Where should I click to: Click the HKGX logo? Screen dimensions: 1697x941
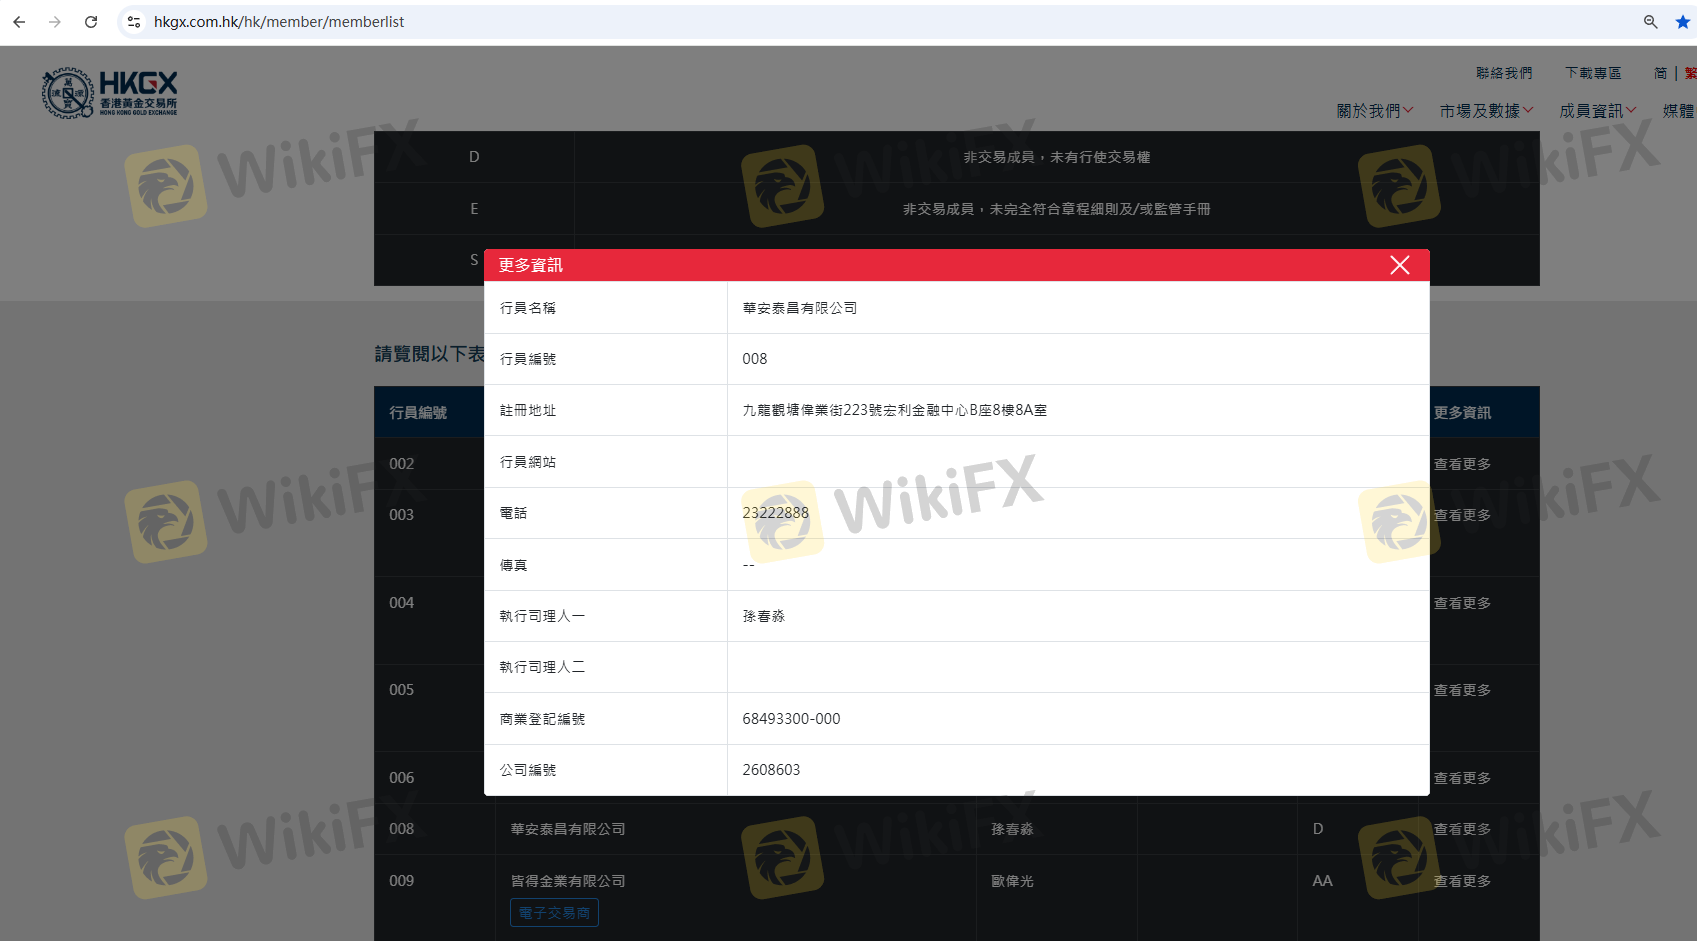click(x=109, y=93)
